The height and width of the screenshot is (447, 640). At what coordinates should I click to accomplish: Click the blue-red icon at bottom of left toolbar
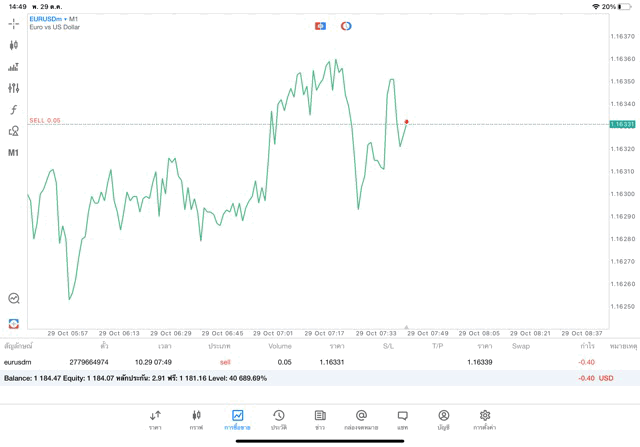coord(14,323)
